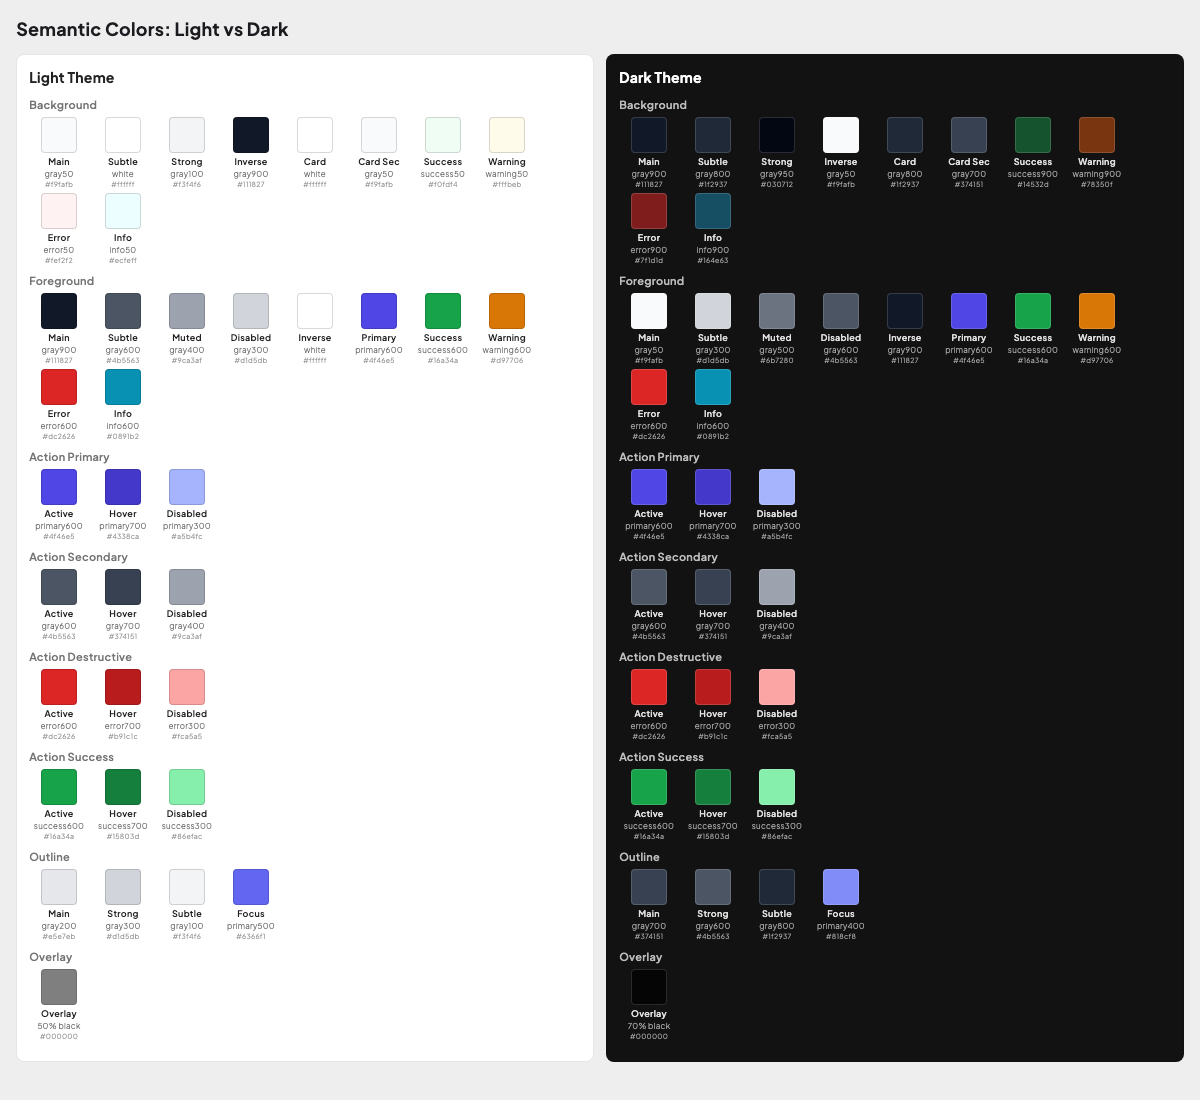Select the Info900 background swatch in Dark Theme
This screenshot has width=1200, height=1100.
[712, 211]
